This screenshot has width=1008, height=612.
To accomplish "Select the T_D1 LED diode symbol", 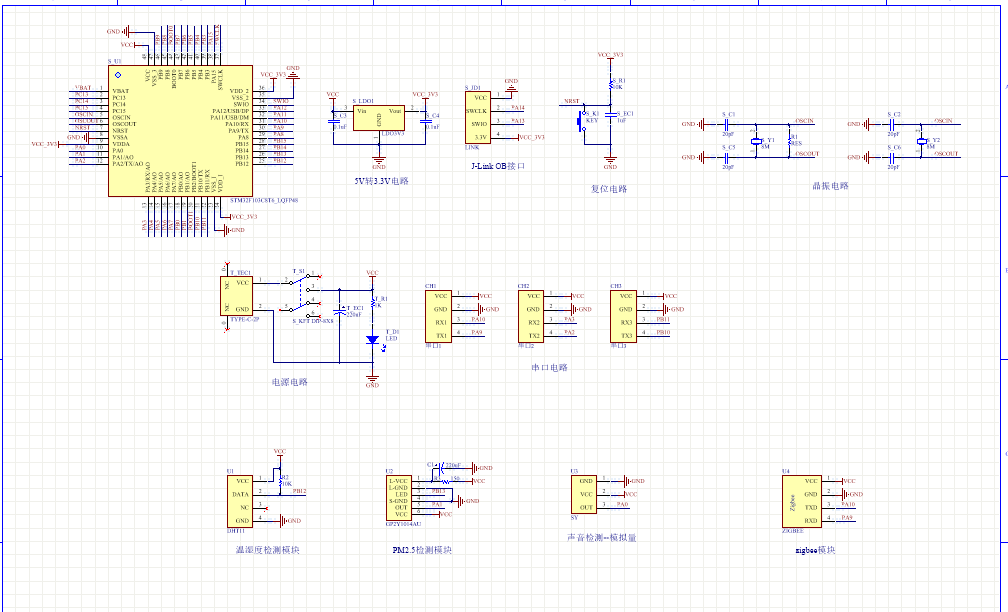I will [372, 339].
